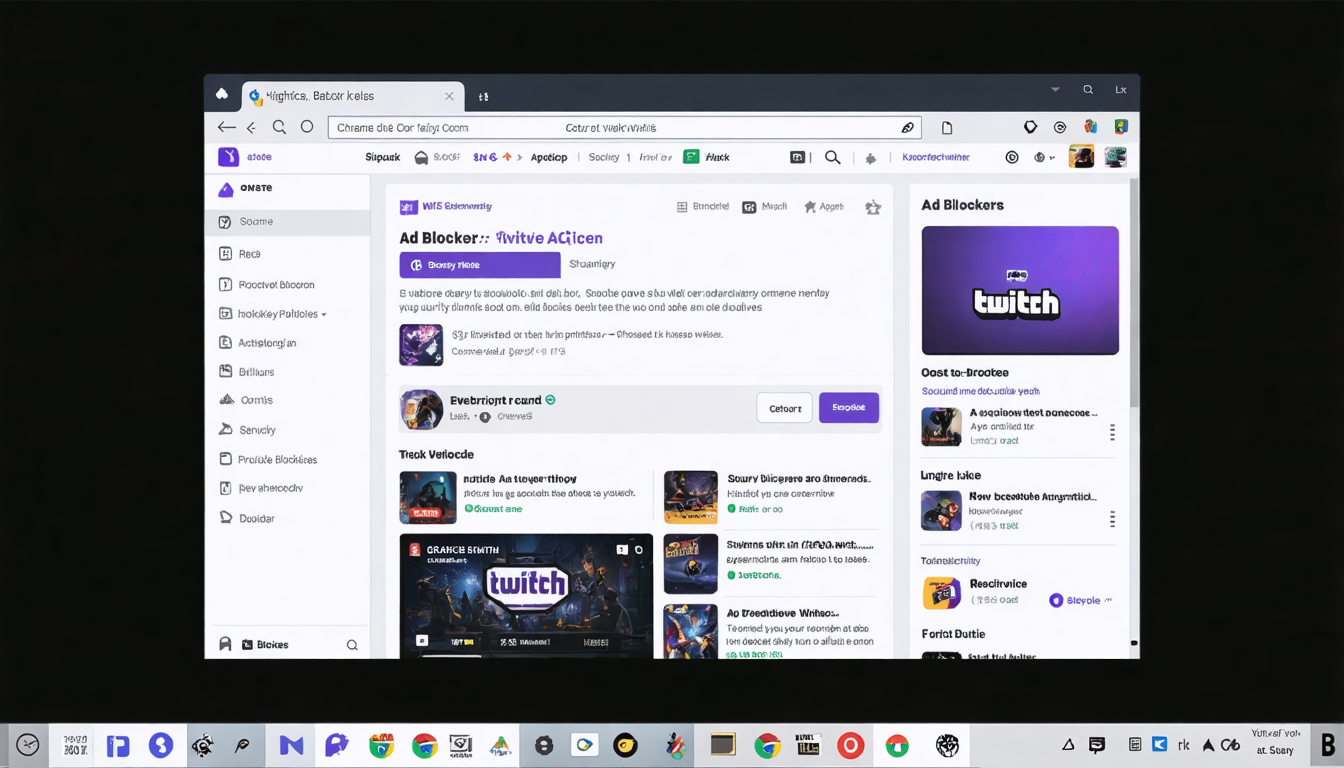Open the Oost to-Brootee link in Ad Blockers panel

[x=966, y=372]
